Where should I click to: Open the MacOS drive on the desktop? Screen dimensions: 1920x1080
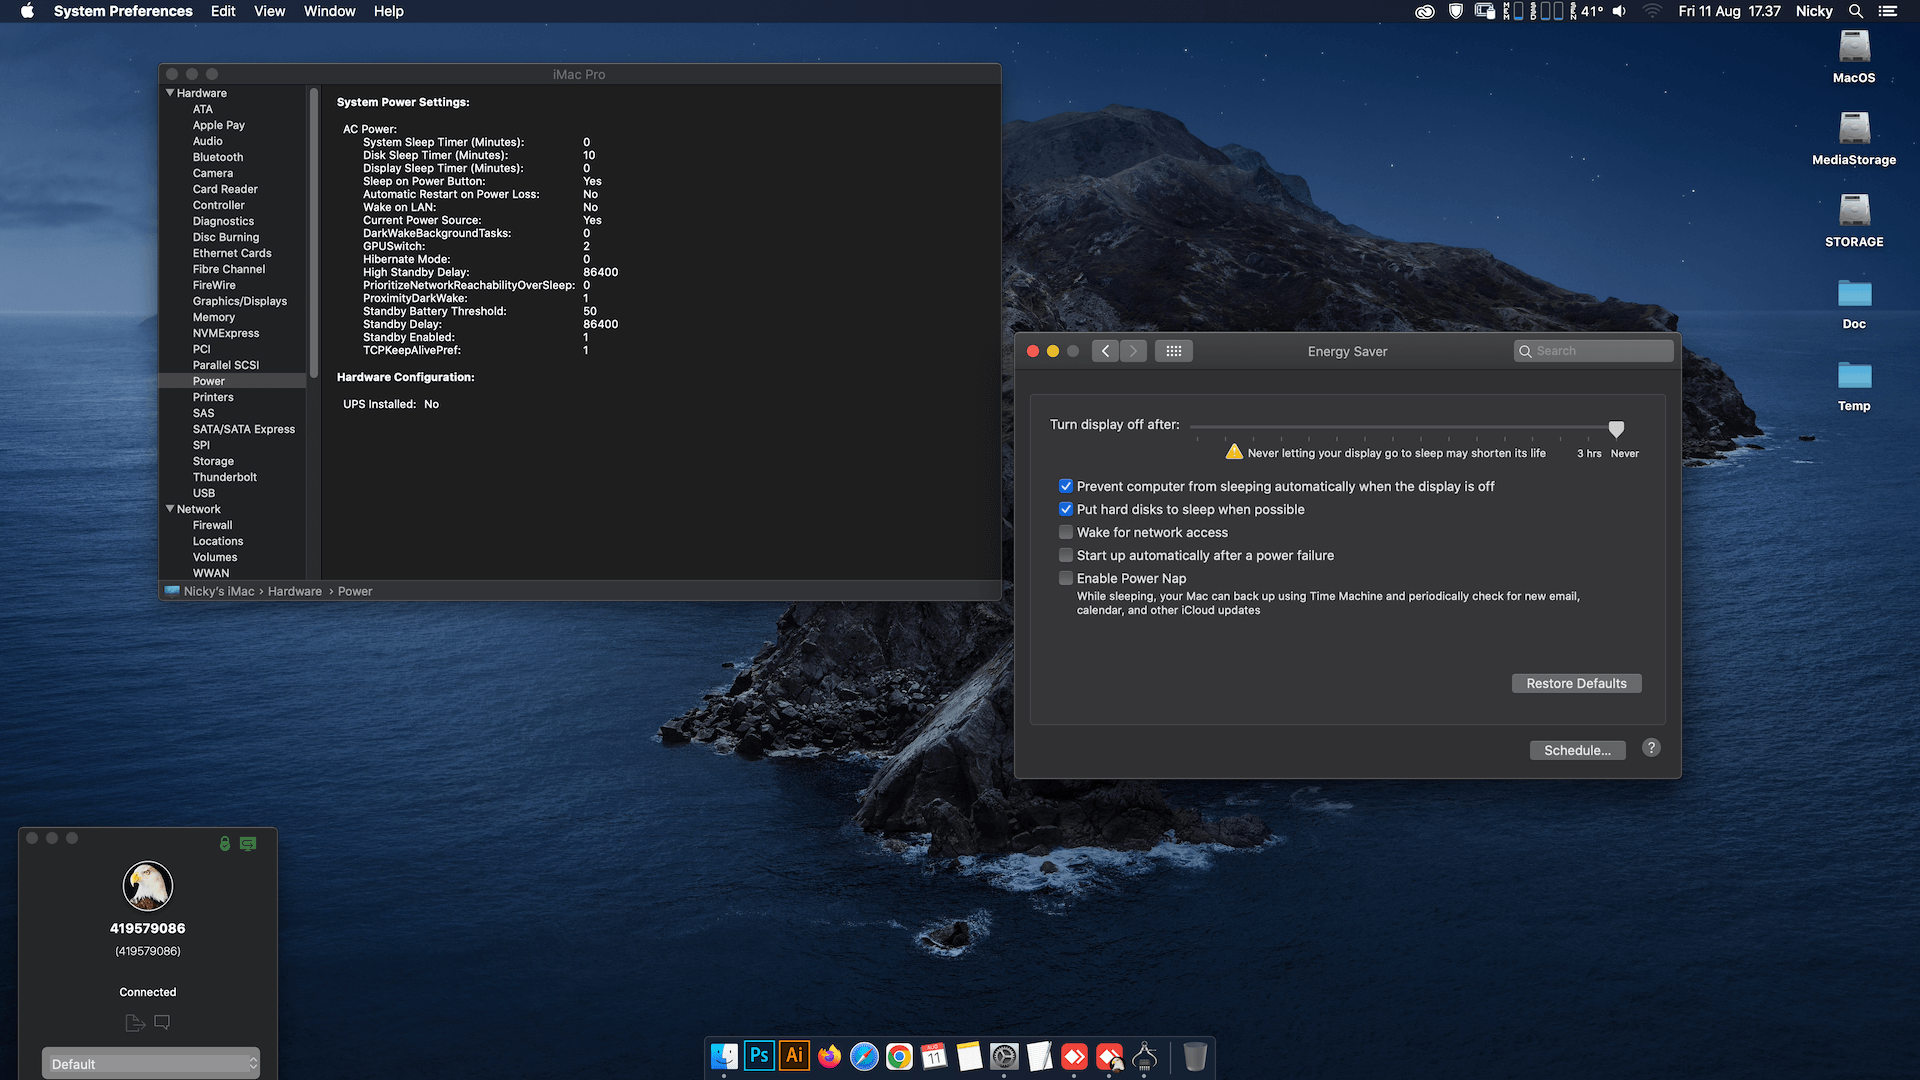click(1854, 56)
